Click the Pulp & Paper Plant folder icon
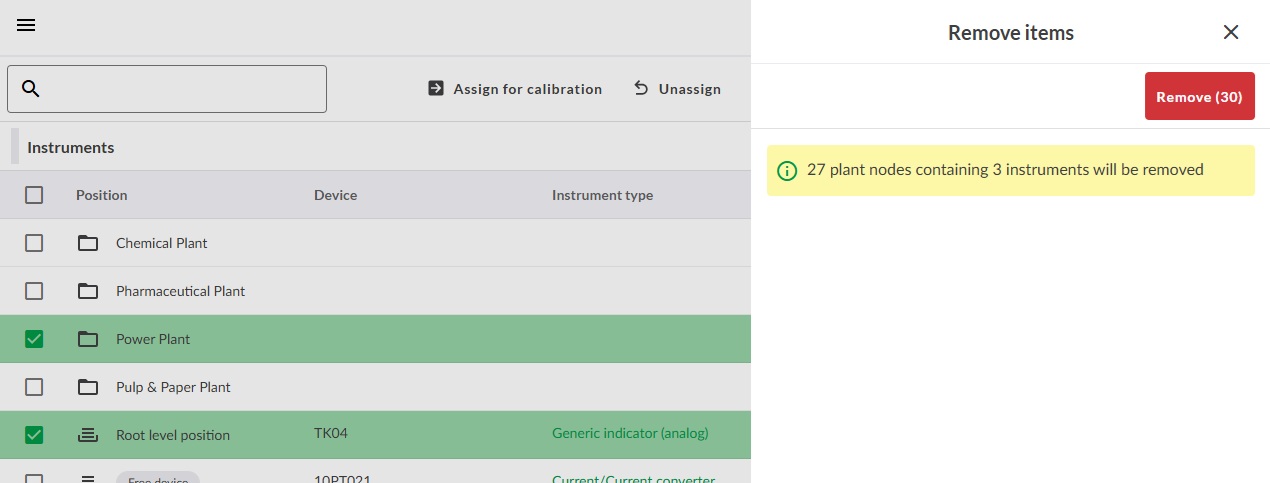Viewport: 1270px width, 483px height. [x=88, y=387]
